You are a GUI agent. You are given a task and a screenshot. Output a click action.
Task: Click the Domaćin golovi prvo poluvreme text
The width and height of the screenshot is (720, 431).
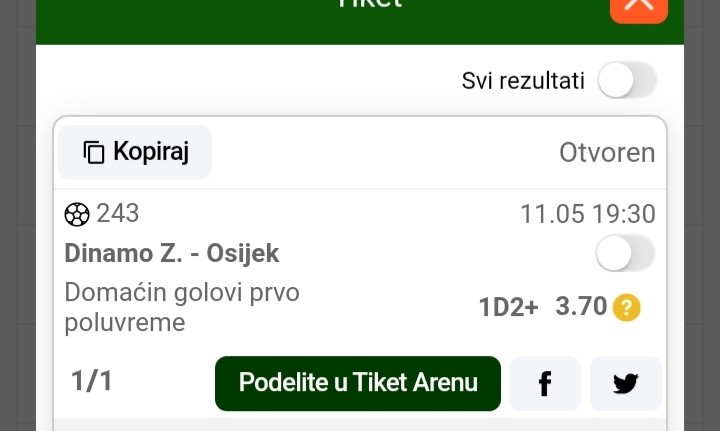coord(181,307)
